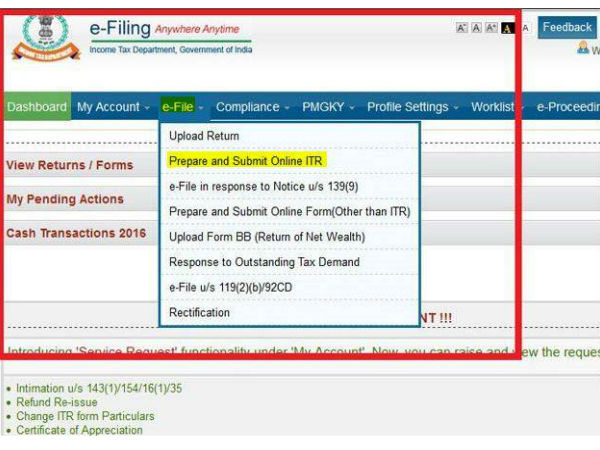The width and height of the screenshot is (600, 450).
Task: Expand the My Account dropdown menu
Action: click(114, 107)
